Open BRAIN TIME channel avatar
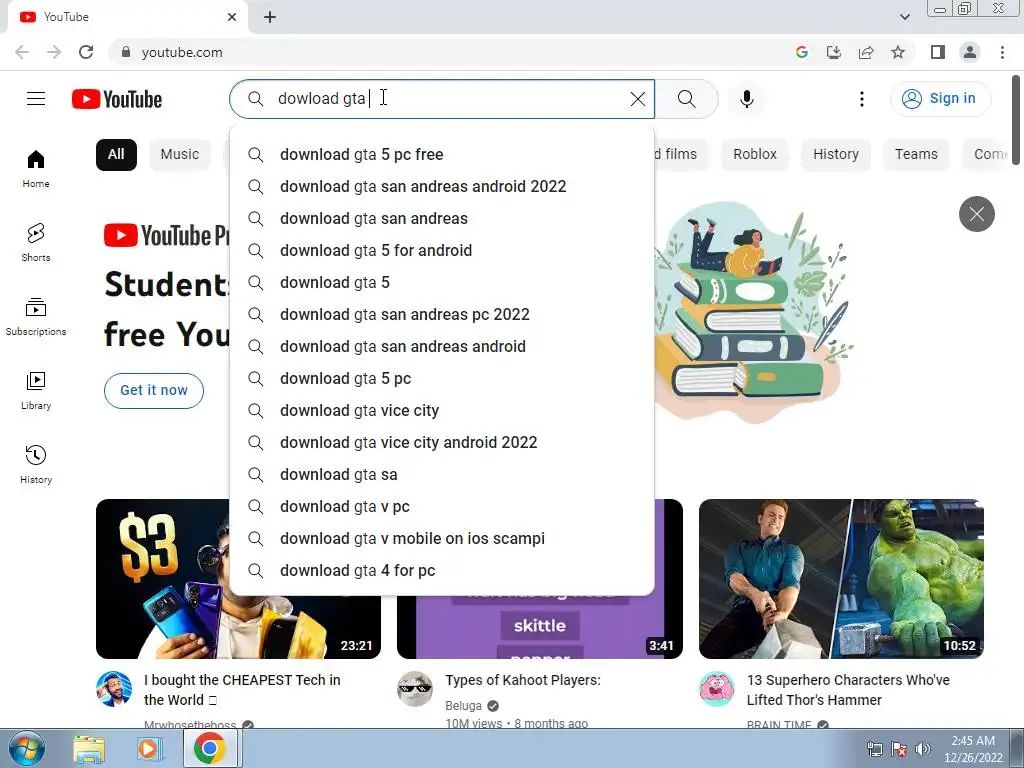Viewport: 1024px width, 768px height. pos(717,689)
